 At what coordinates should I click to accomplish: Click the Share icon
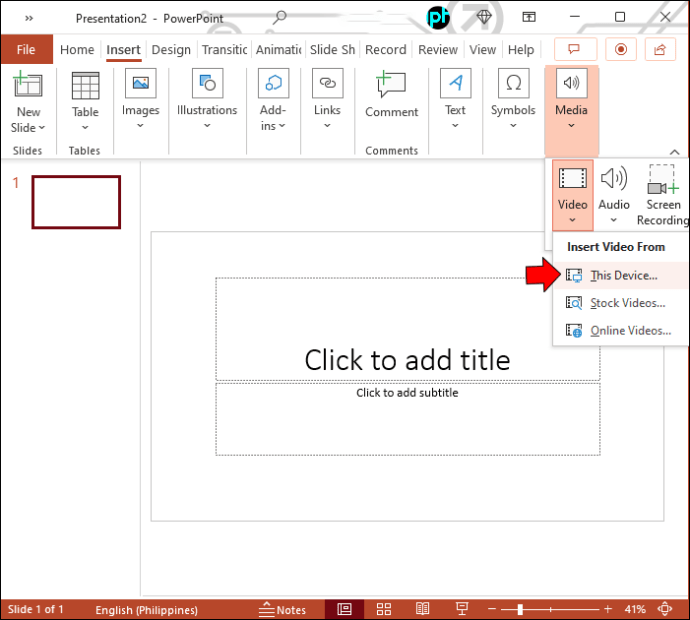pyautogui.click(x=660, y=49)
